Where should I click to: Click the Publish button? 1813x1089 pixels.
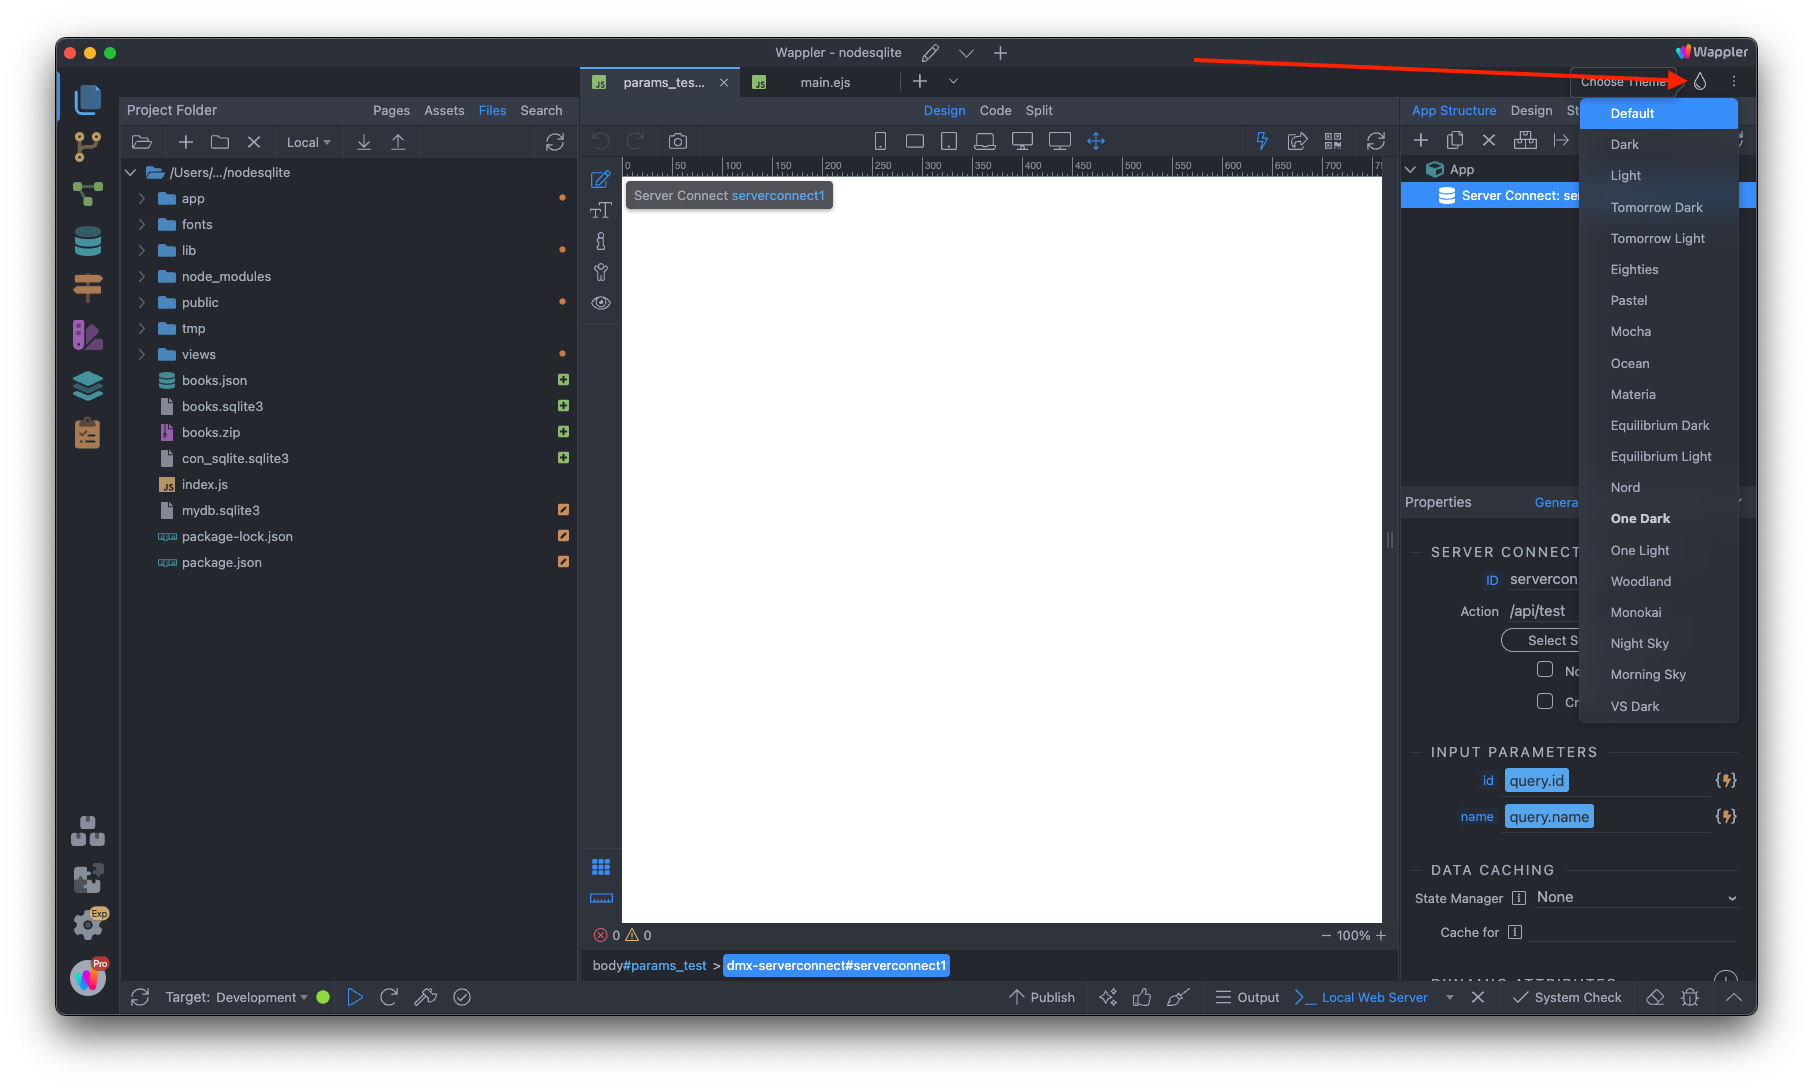point(1042,997)
